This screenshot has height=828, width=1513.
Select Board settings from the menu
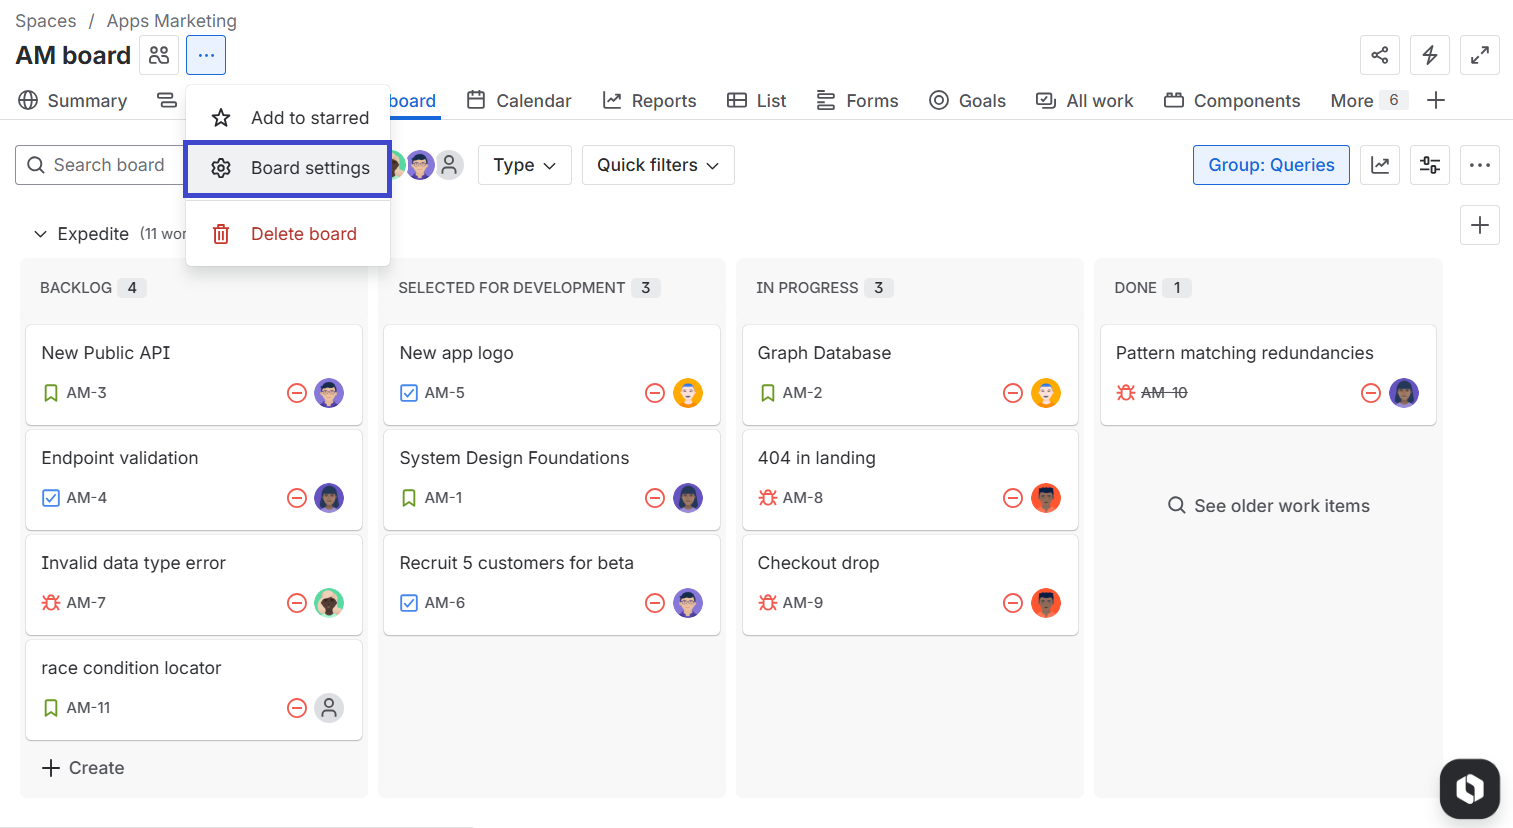287,168
